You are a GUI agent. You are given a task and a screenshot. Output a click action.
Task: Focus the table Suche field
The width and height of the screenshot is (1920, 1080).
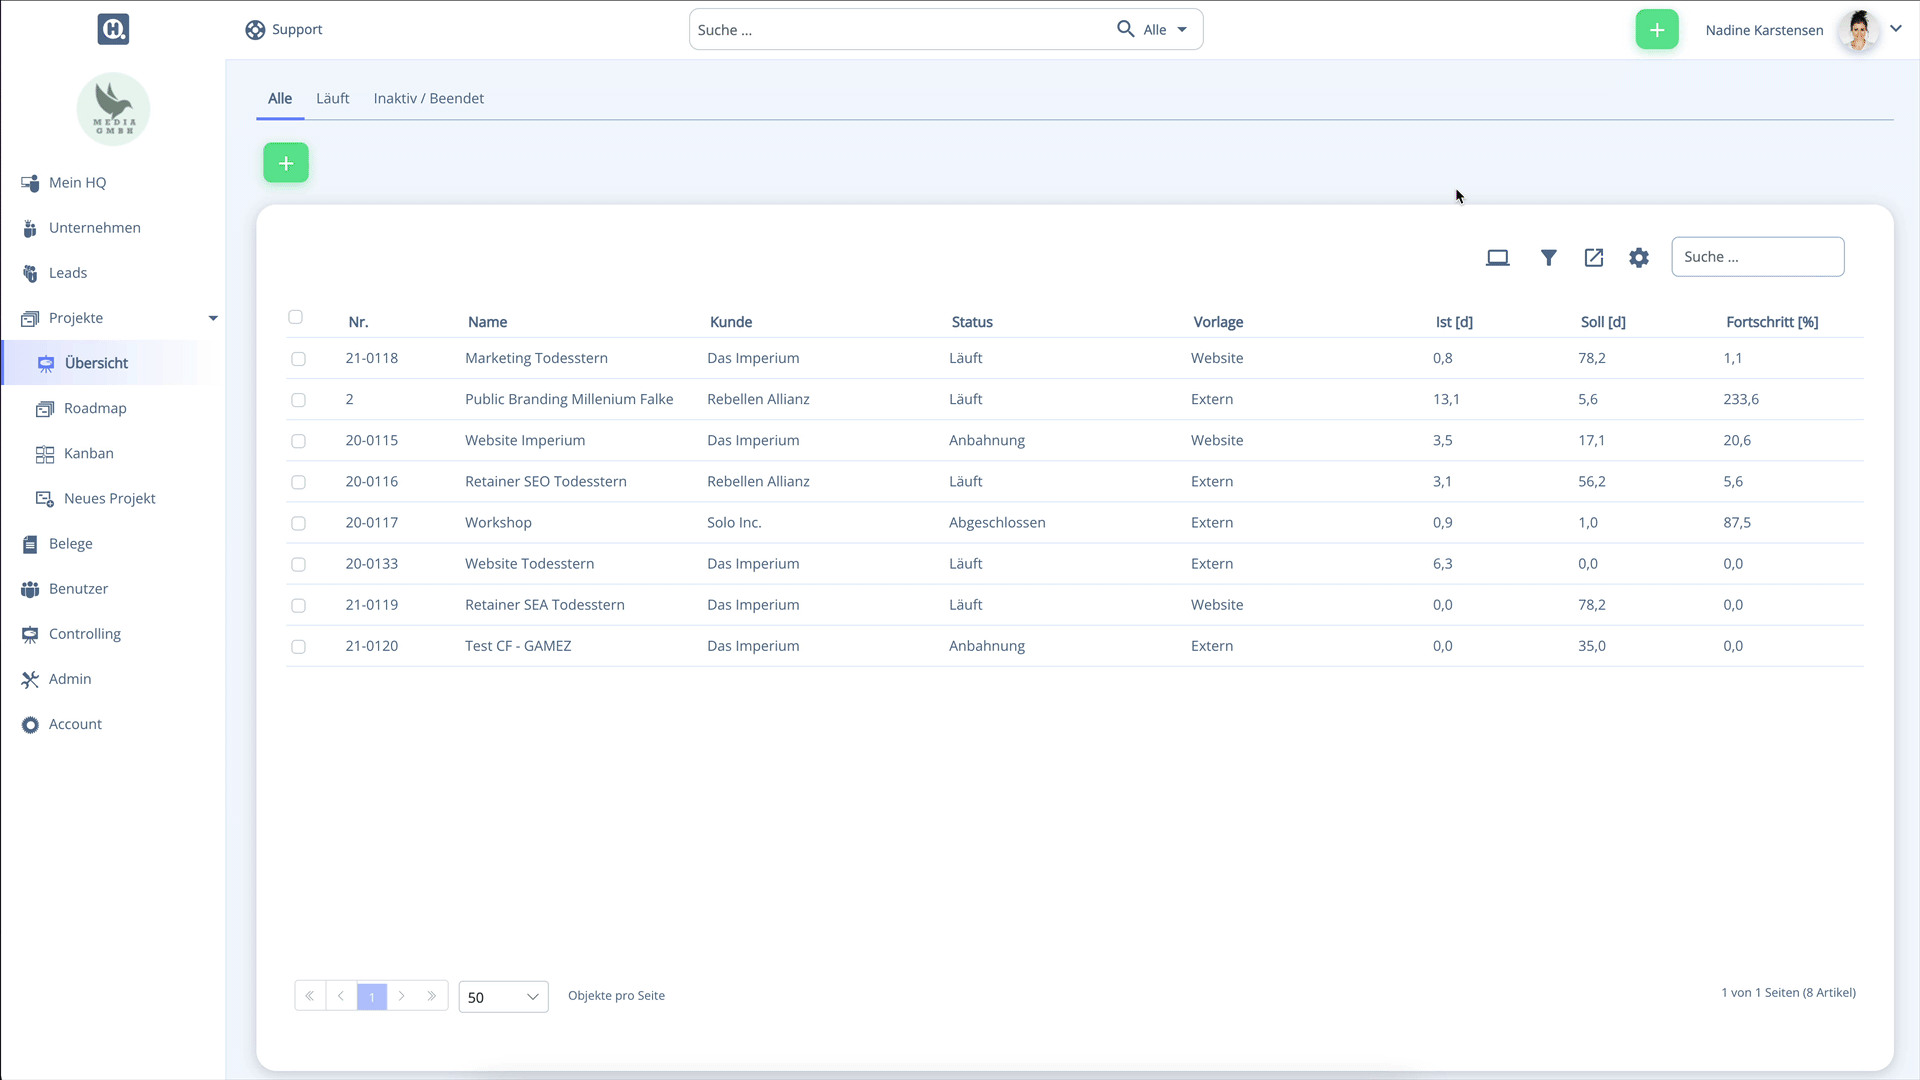pyautogui.click(x=1757, y=257)
